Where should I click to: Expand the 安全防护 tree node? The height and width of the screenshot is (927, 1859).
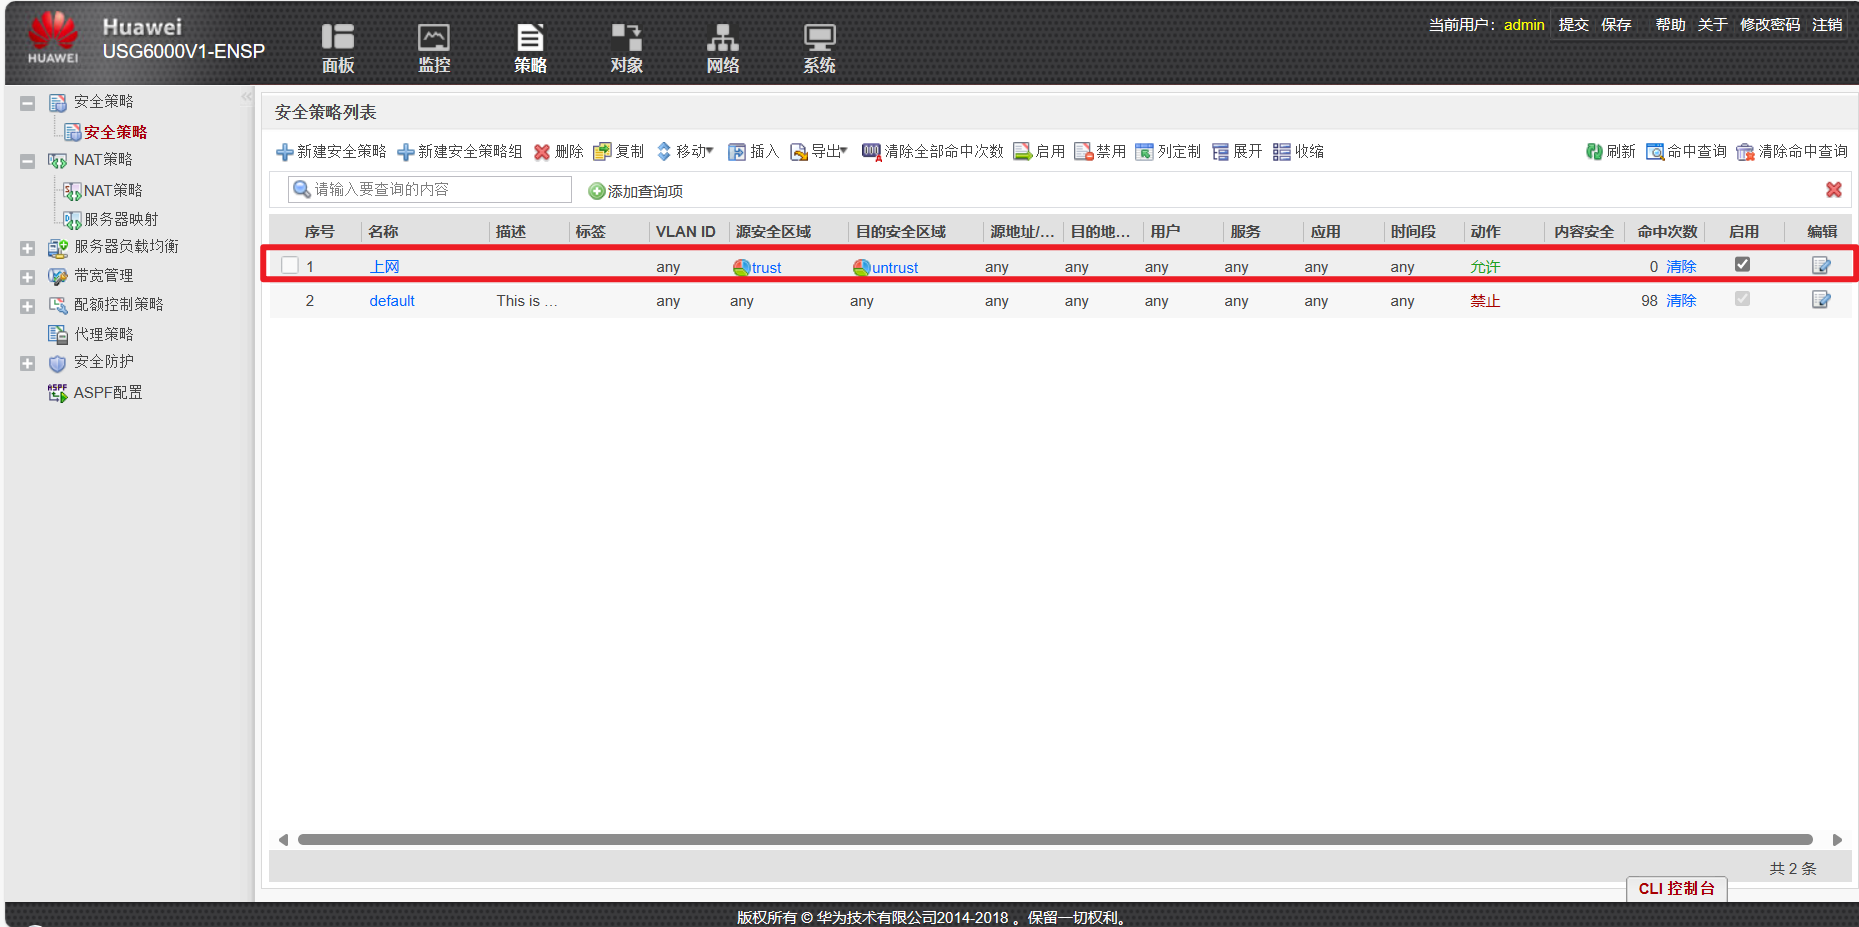point(27,362)
